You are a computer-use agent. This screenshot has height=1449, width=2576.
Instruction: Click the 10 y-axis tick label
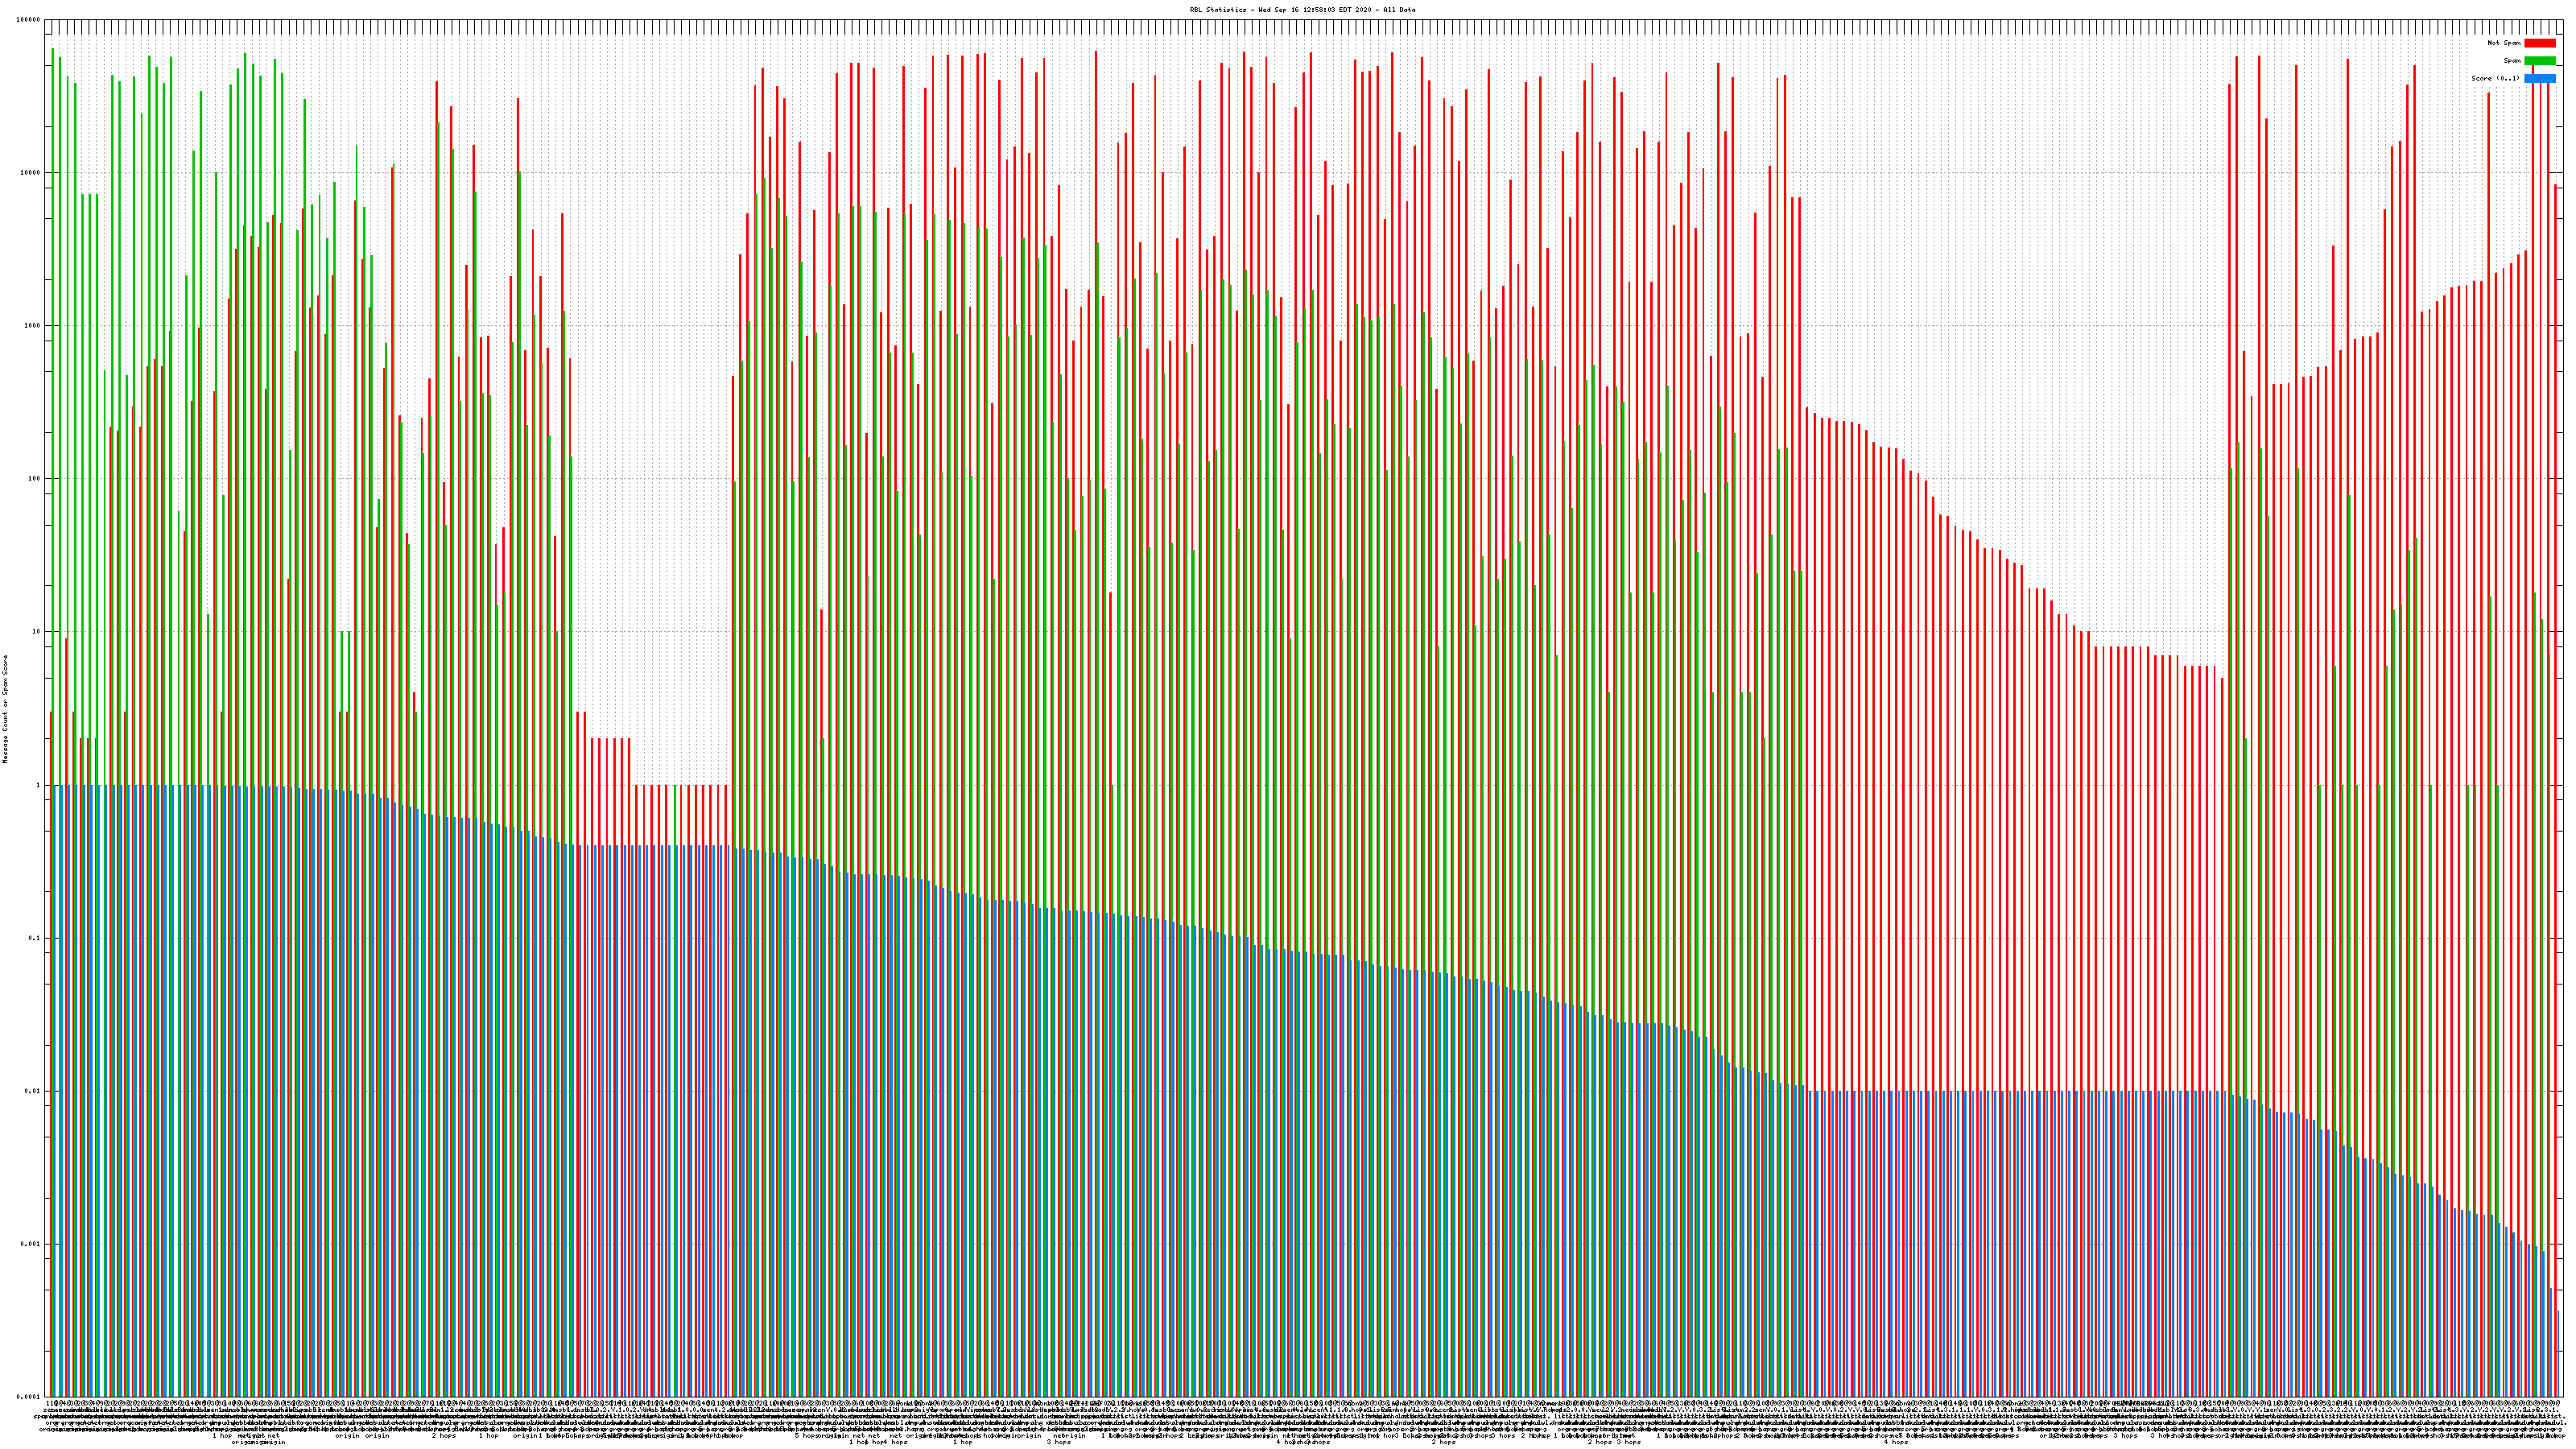[37, 632]
